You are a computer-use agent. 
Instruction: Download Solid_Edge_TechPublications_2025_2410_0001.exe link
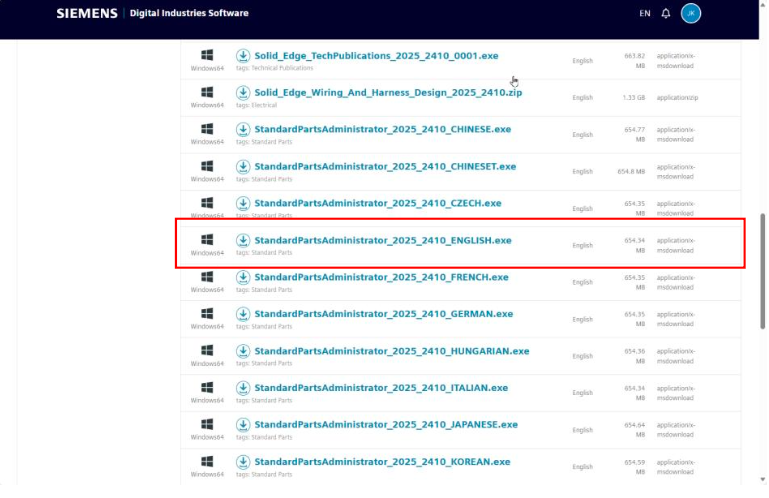click(376, 55)
